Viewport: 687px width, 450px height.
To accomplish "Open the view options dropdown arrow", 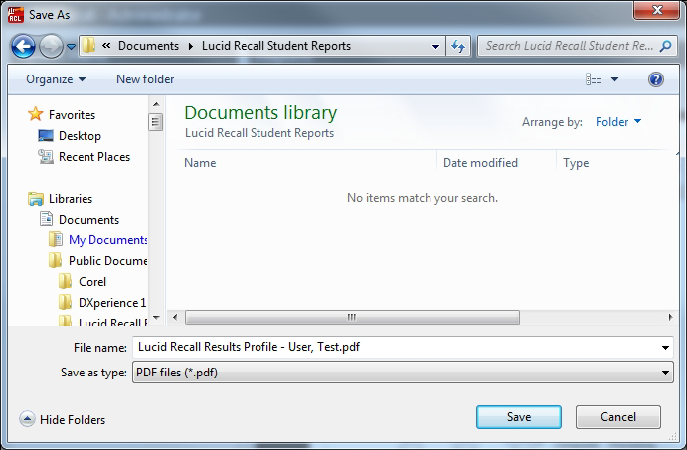I will [x=614, y=79].
